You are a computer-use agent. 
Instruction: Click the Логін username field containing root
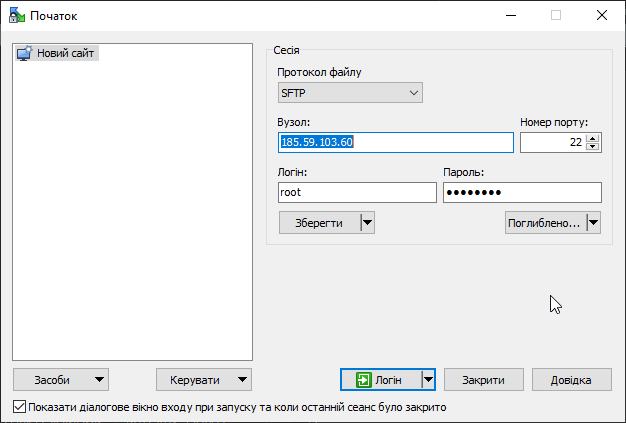tap(357, 192)
